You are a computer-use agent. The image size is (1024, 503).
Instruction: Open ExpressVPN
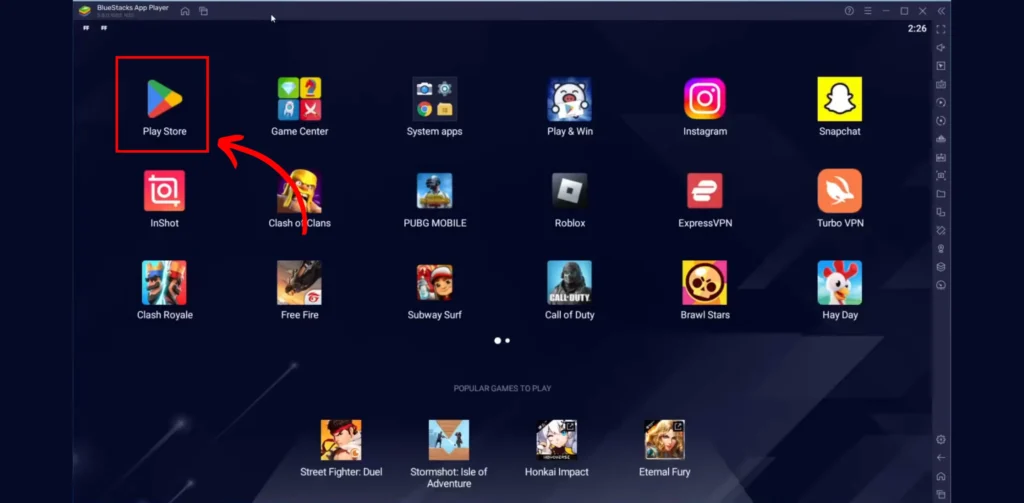(705, 191)
